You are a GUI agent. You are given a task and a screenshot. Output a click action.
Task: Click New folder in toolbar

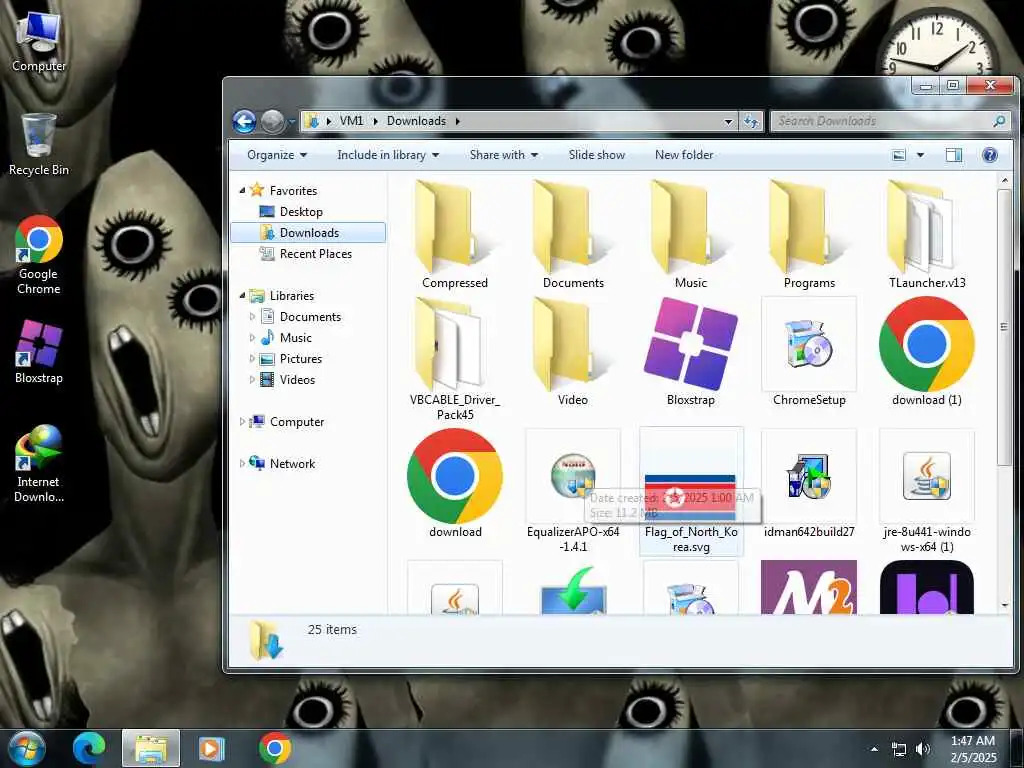point(684,155)
